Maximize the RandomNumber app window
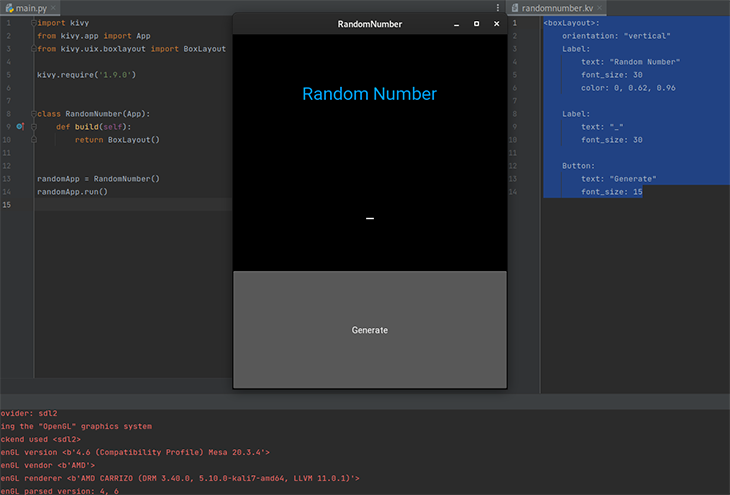 tap(476, 24)
